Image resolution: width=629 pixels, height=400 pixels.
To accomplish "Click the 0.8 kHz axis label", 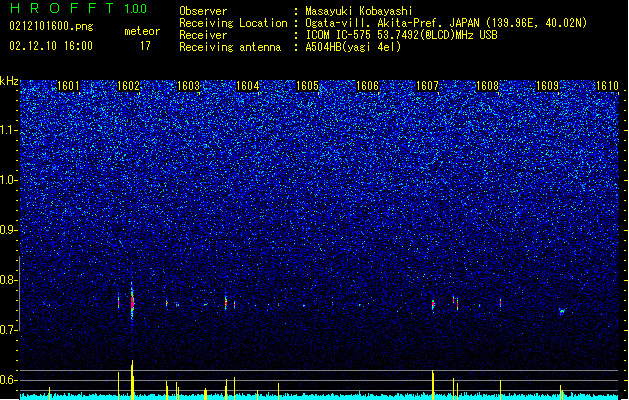I will (x=9, y=280).
